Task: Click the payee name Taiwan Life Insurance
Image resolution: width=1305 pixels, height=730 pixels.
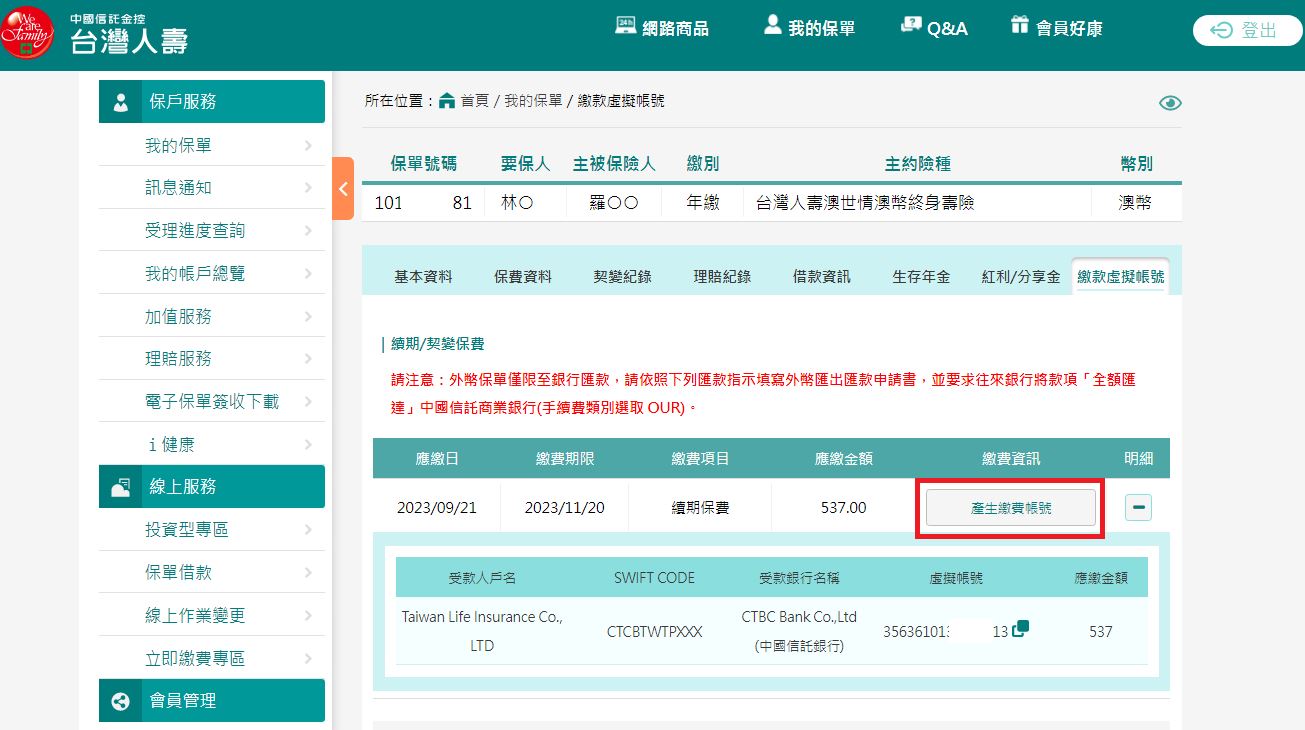Action: (482, 631)
